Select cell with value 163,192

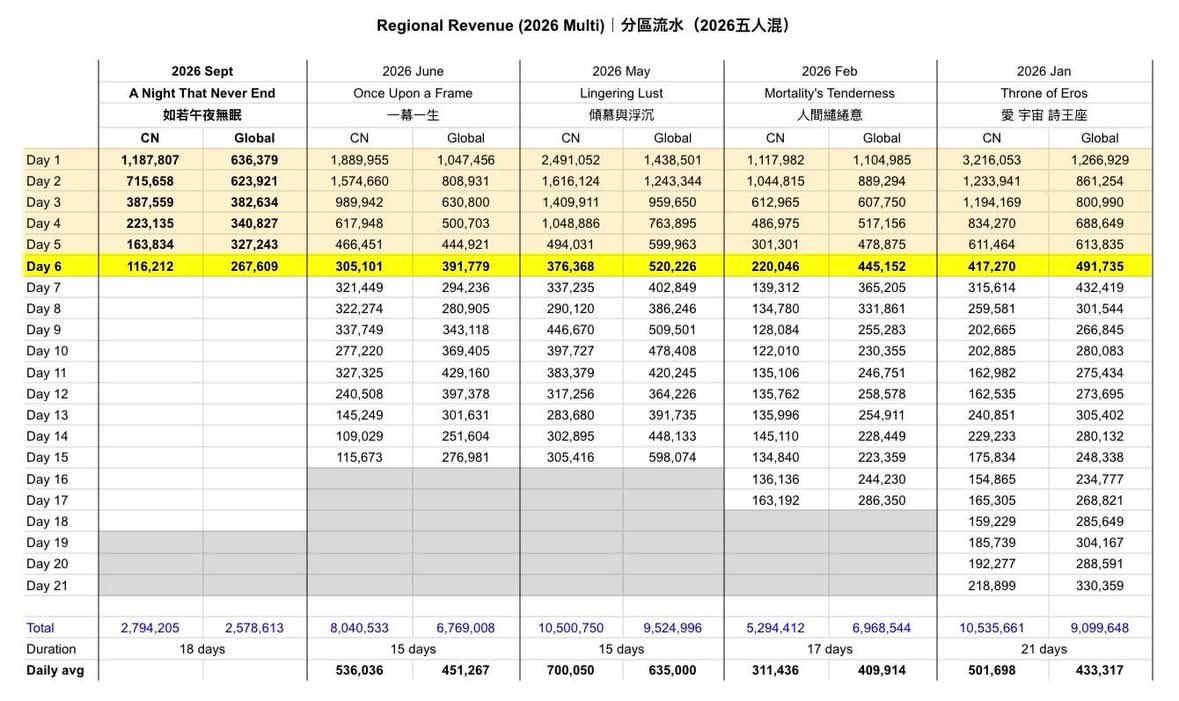[775, 500]
